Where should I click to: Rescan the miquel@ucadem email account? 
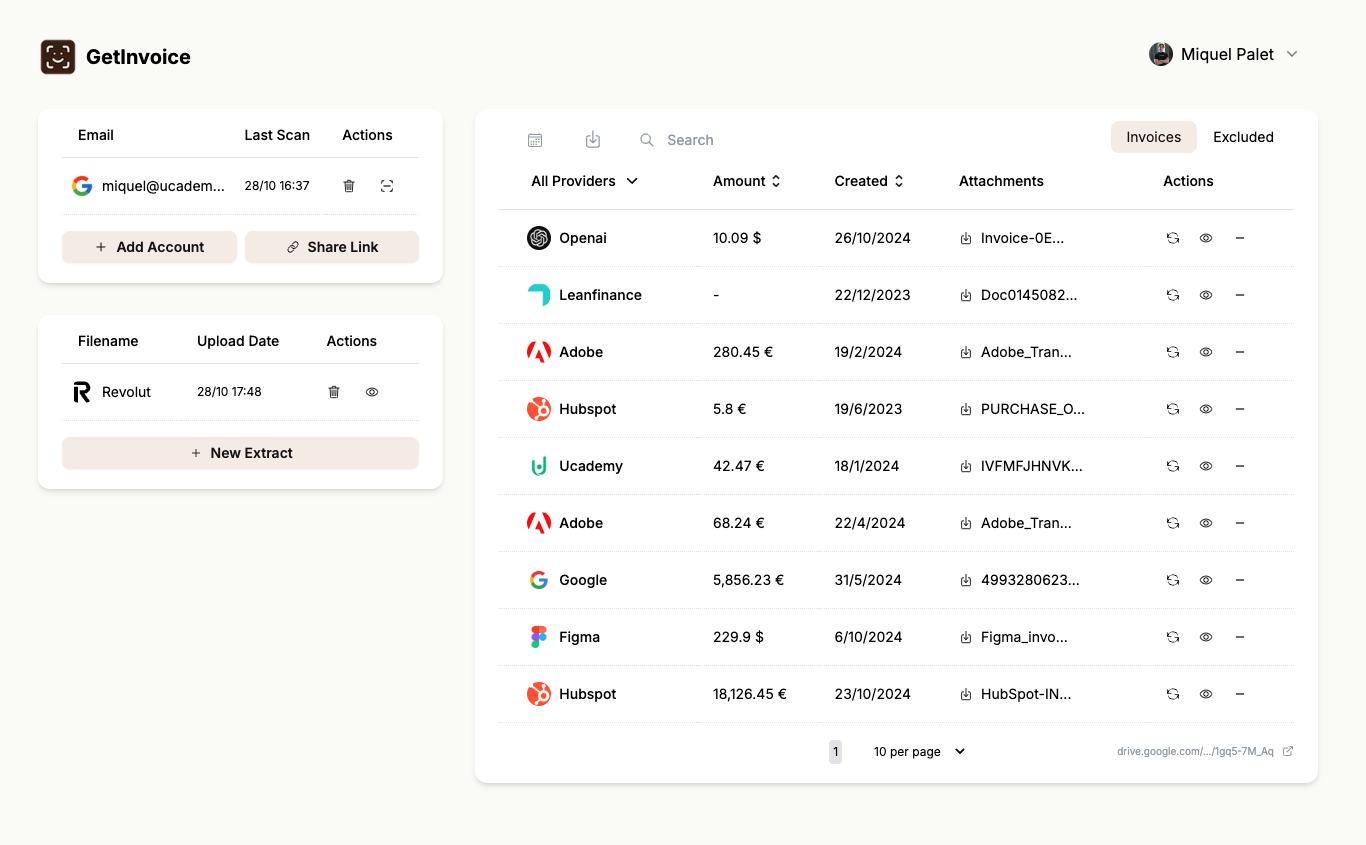387,185
